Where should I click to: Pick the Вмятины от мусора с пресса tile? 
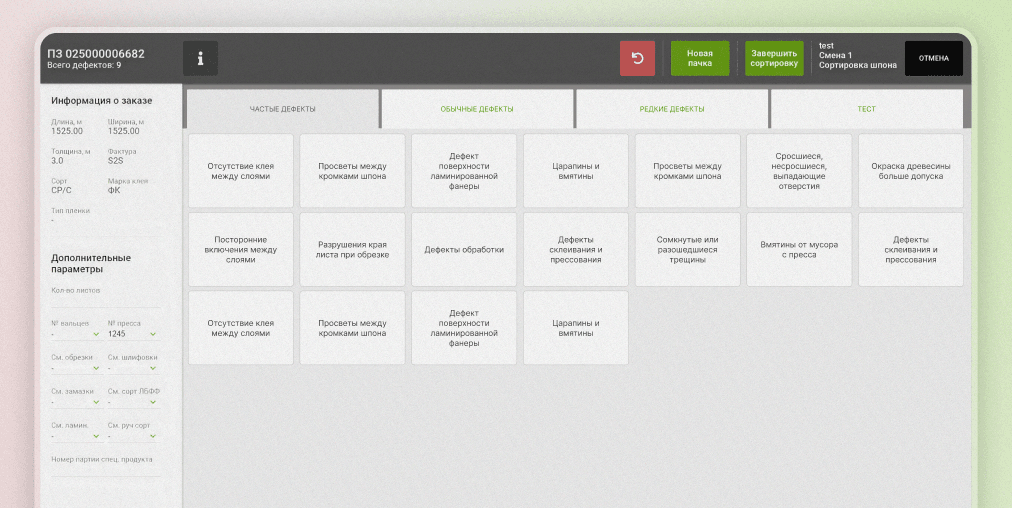click(x=799, y=250)
